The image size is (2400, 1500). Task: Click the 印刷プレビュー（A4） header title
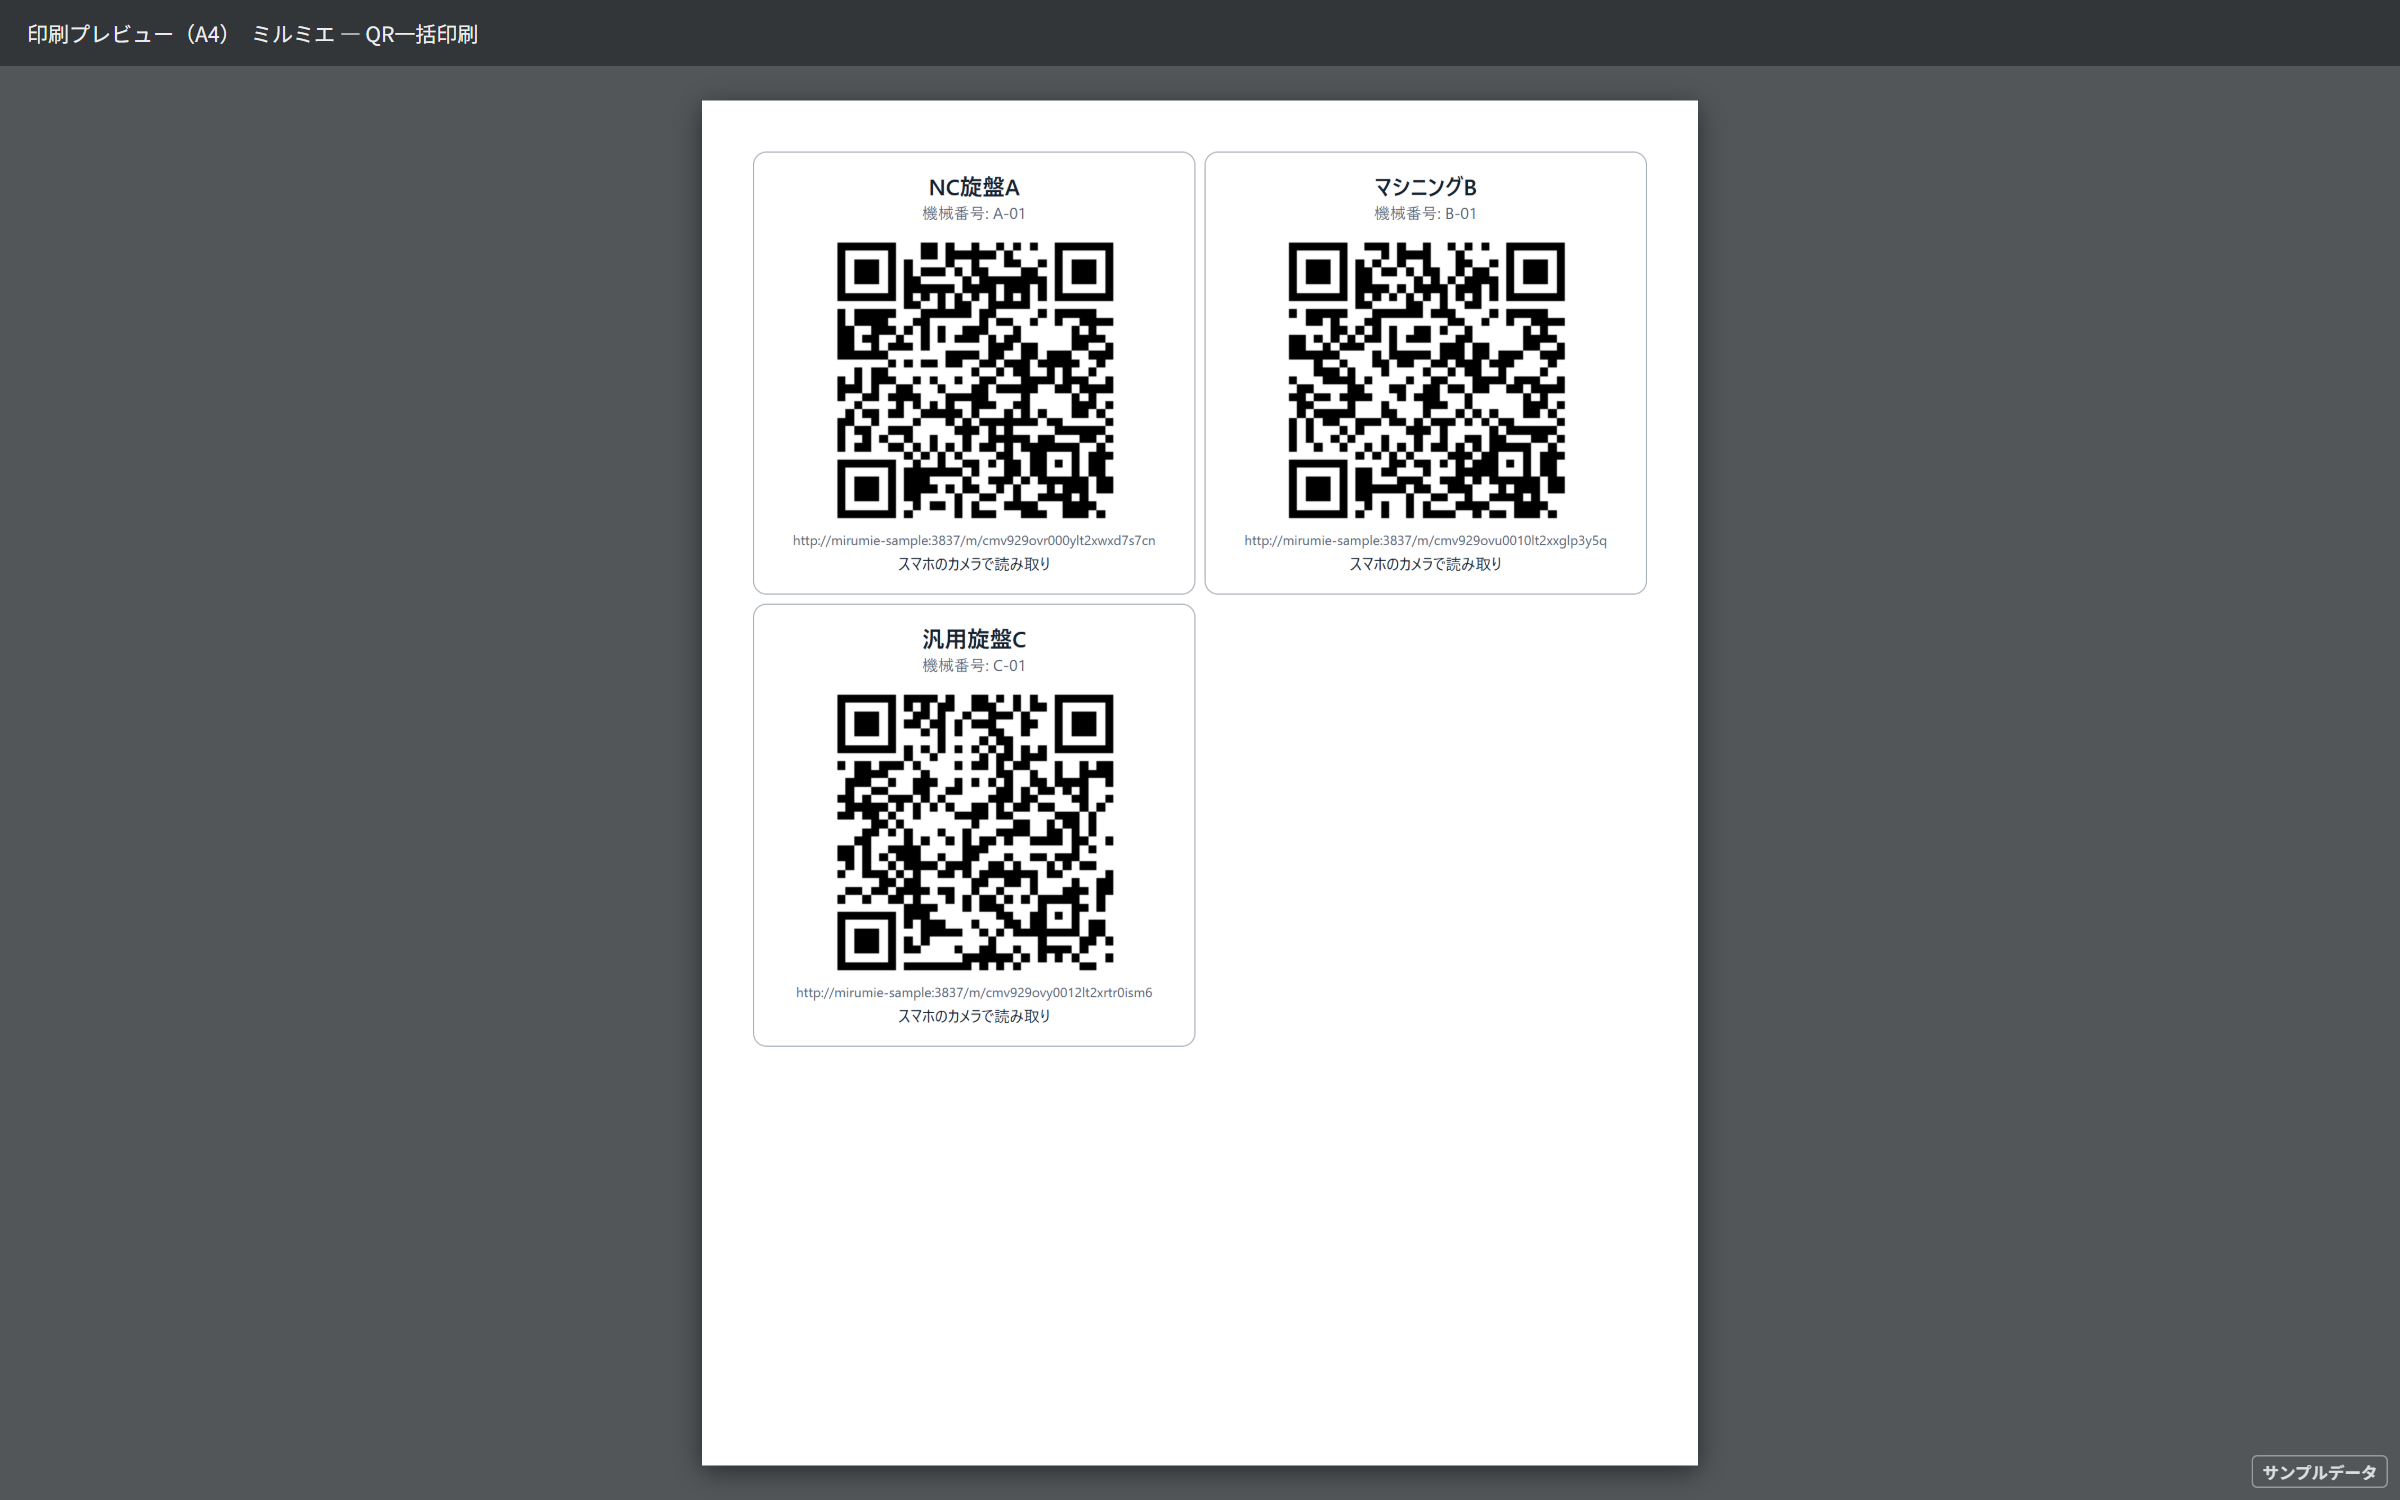(130, 34)
